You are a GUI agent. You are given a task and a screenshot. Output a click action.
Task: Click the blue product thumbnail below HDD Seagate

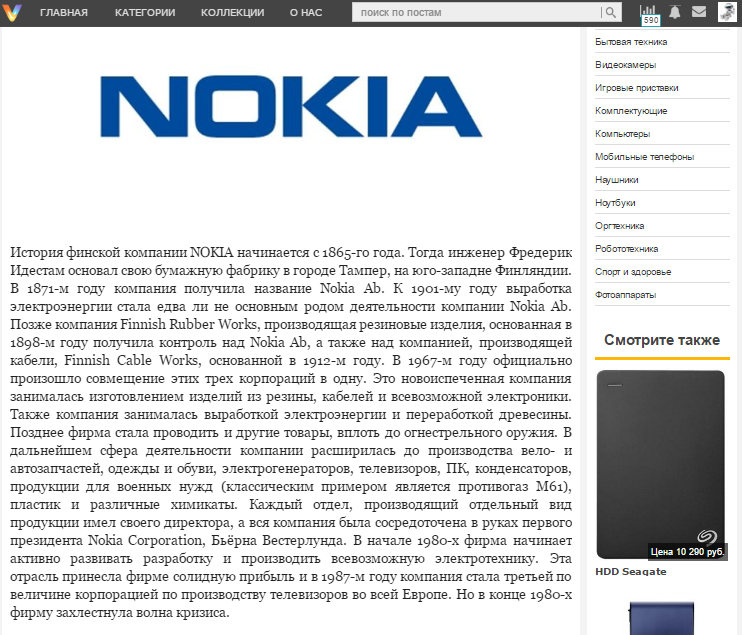[x=662, y=618]
